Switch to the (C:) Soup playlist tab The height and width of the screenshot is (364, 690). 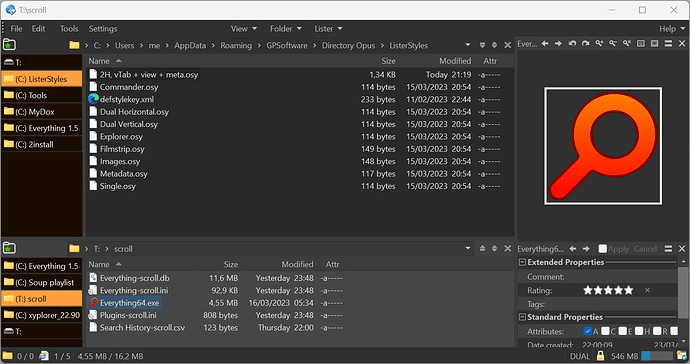[42, 282]
